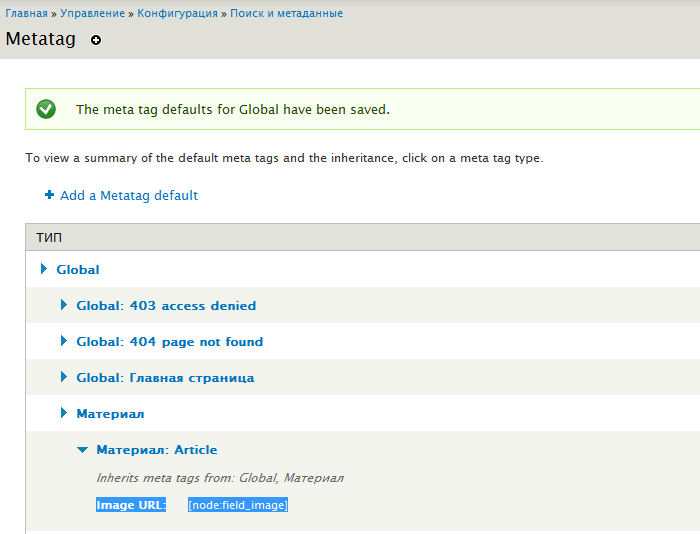This screenshot has height=534, width=700.
Task: Go to Управление in breadcrumb
Action: click(x=92, y=13)
